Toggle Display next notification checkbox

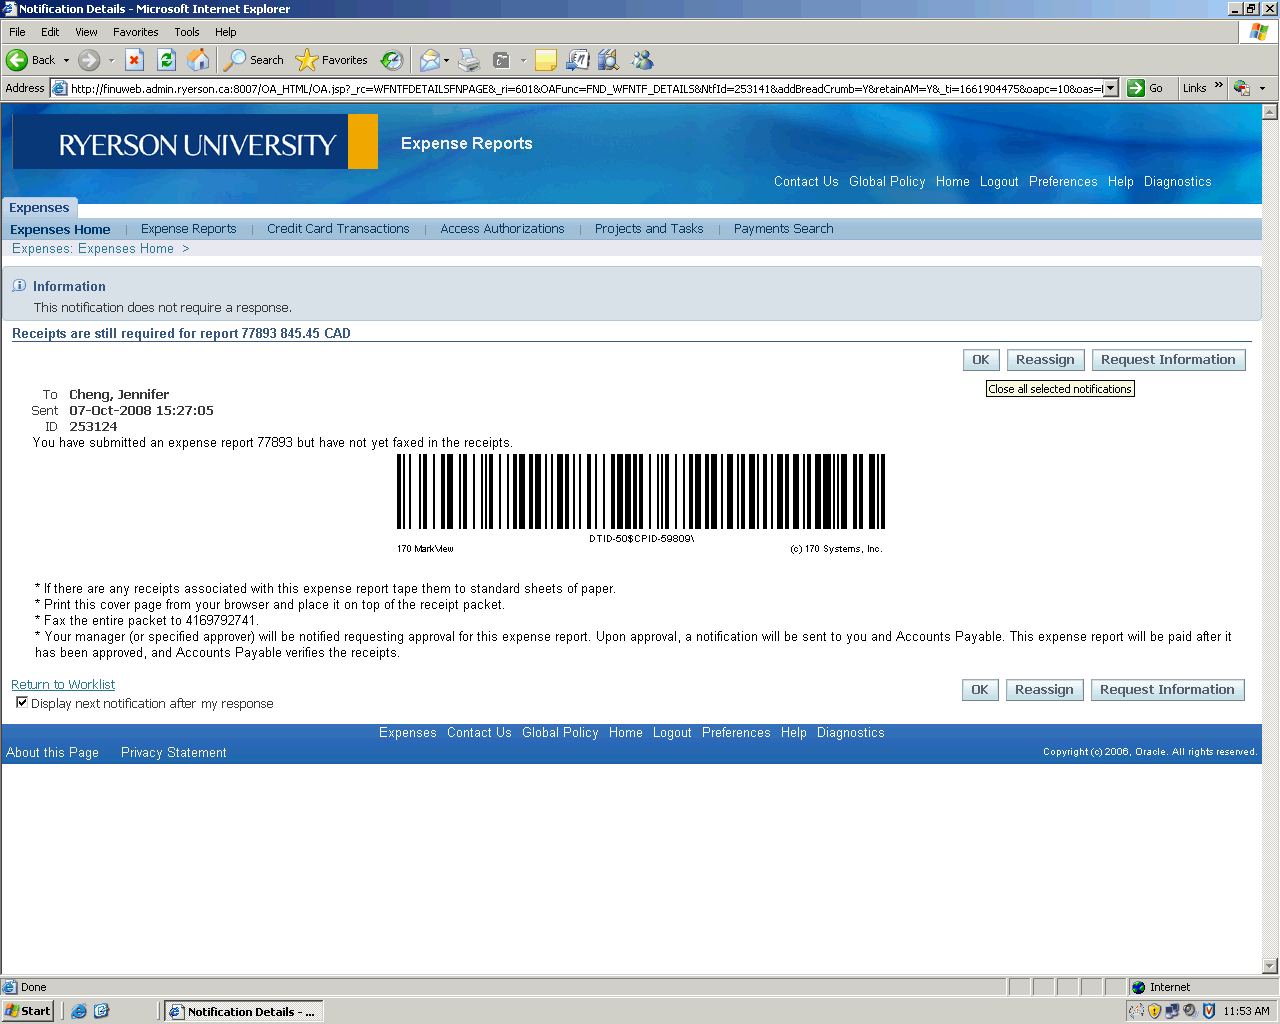(x=22, y=703)
